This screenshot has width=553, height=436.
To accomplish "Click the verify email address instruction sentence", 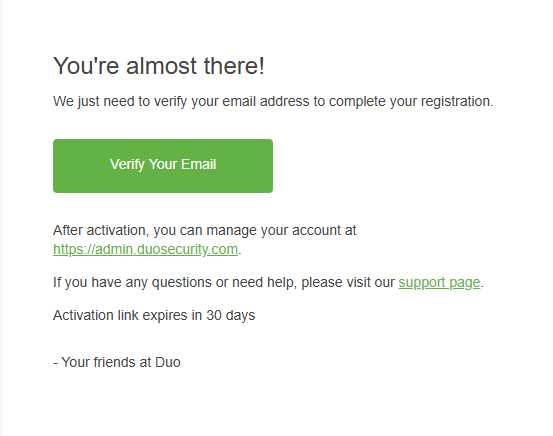I will pyautogui.click(x=273, y=102).
